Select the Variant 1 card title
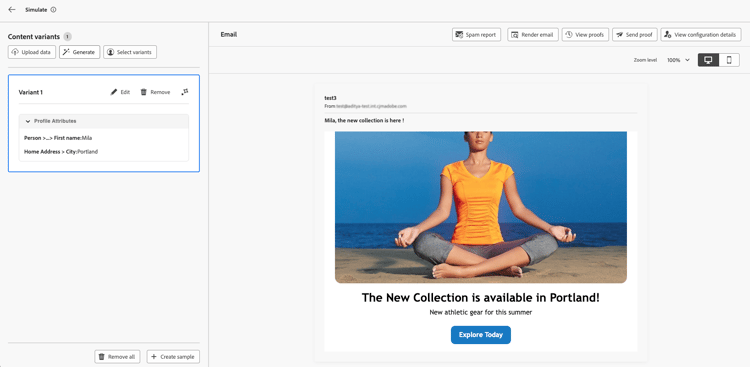 (x=31, y=92)
